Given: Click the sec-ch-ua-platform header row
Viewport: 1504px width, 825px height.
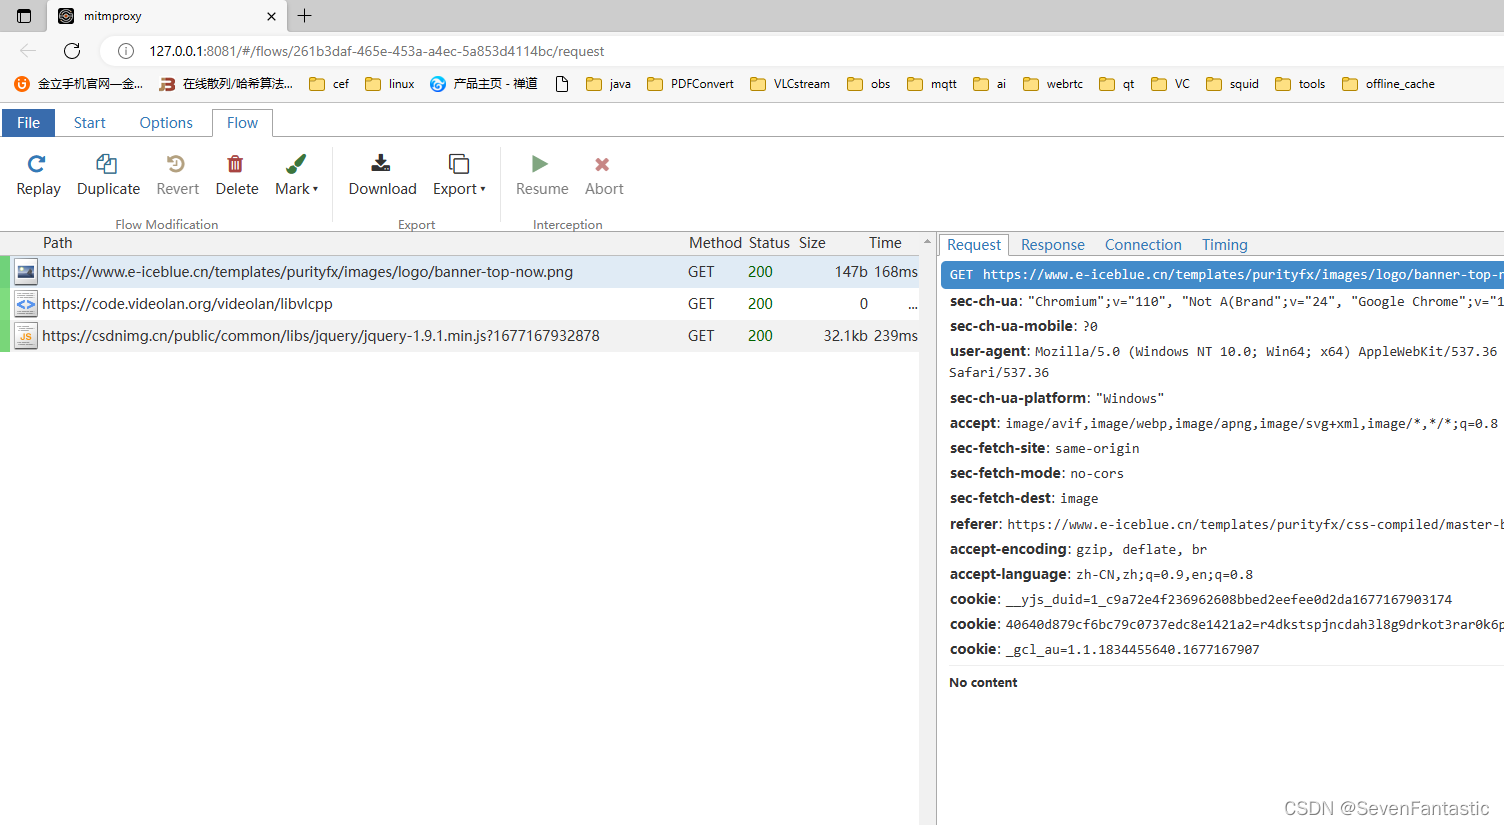Looking at the screenshot, I should [1057, 398].
